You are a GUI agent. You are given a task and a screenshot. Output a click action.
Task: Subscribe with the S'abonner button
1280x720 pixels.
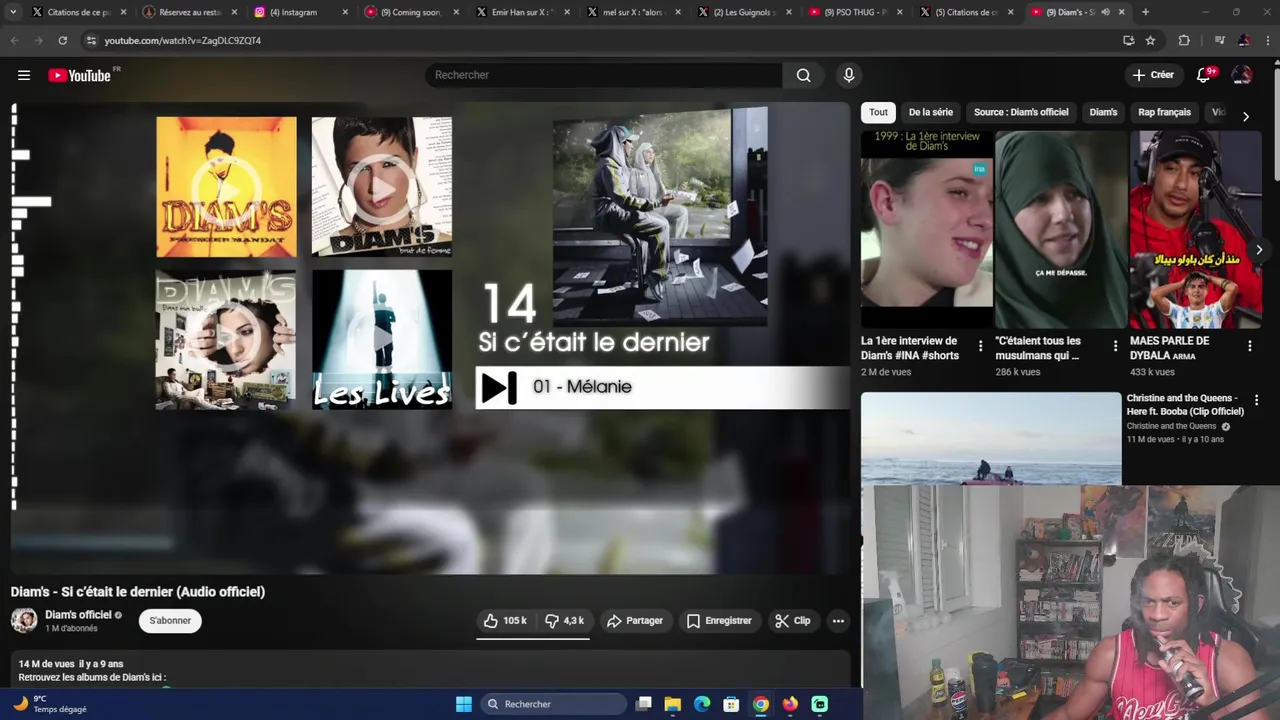coord(170,621)
